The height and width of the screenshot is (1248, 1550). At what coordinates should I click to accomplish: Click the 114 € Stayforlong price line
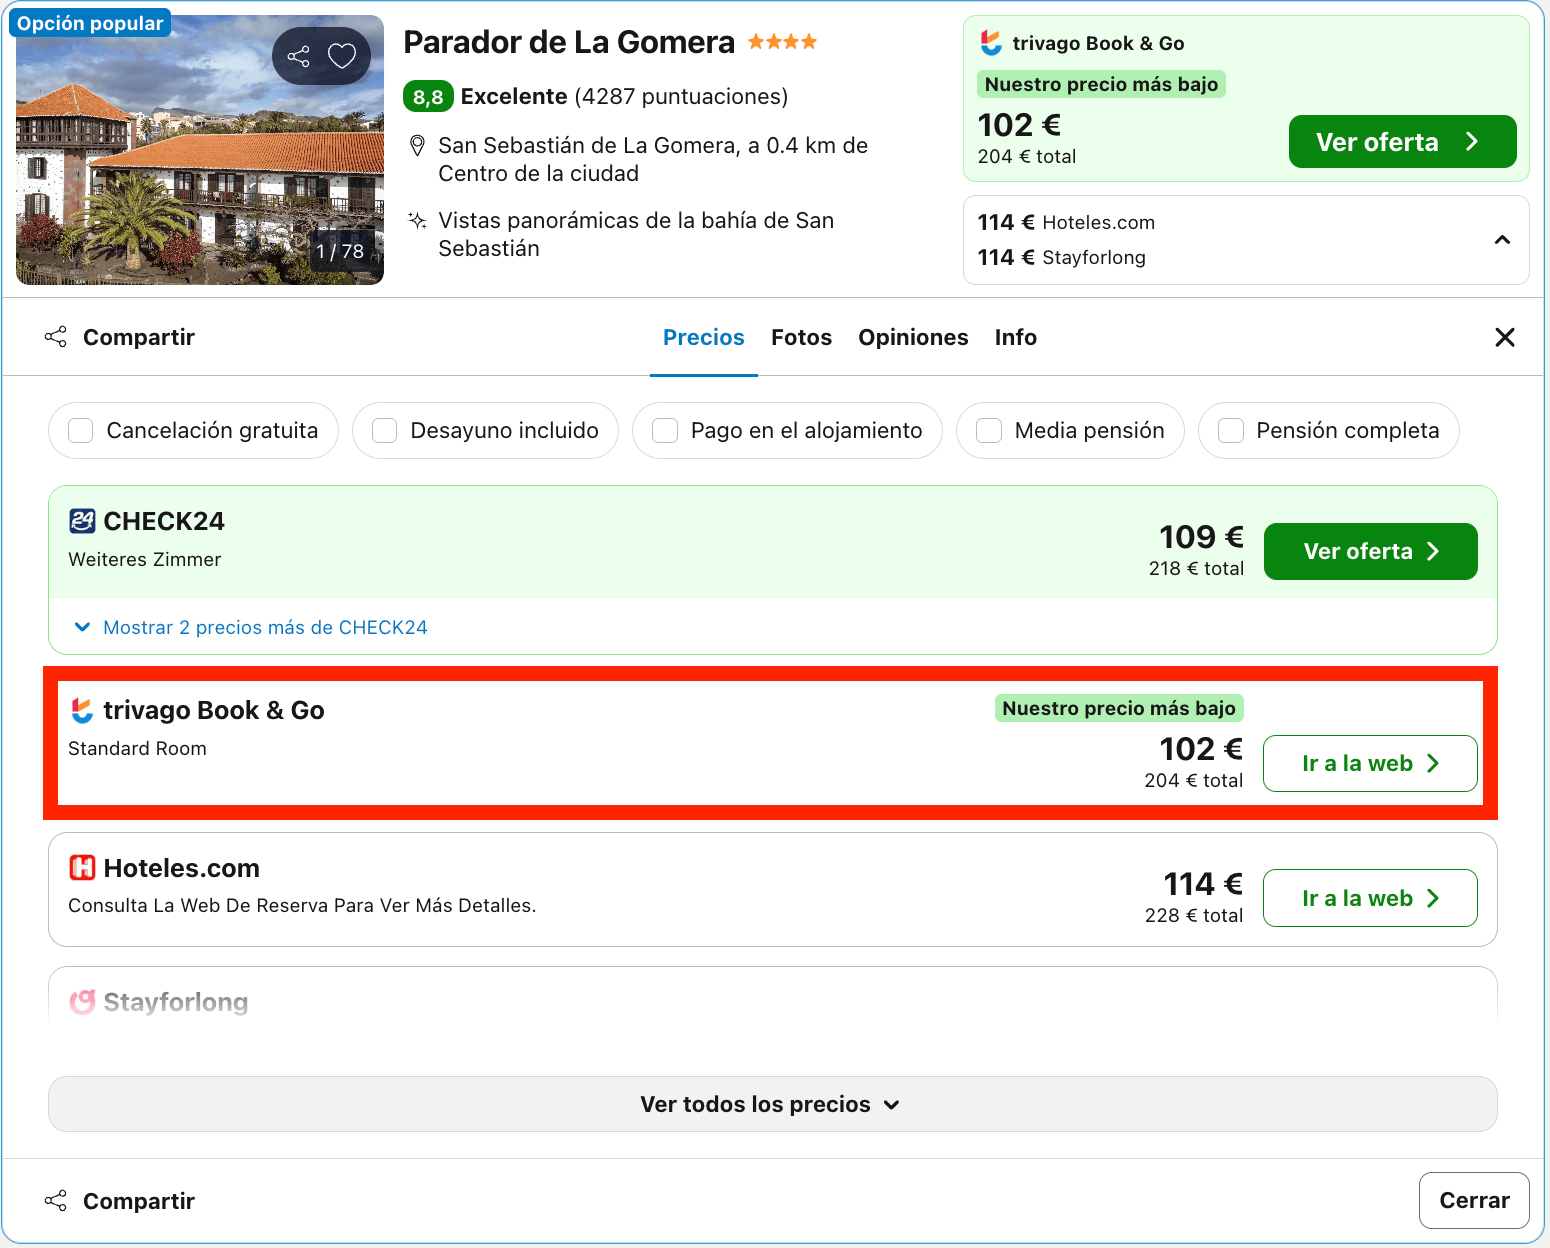pos(1061,257)
